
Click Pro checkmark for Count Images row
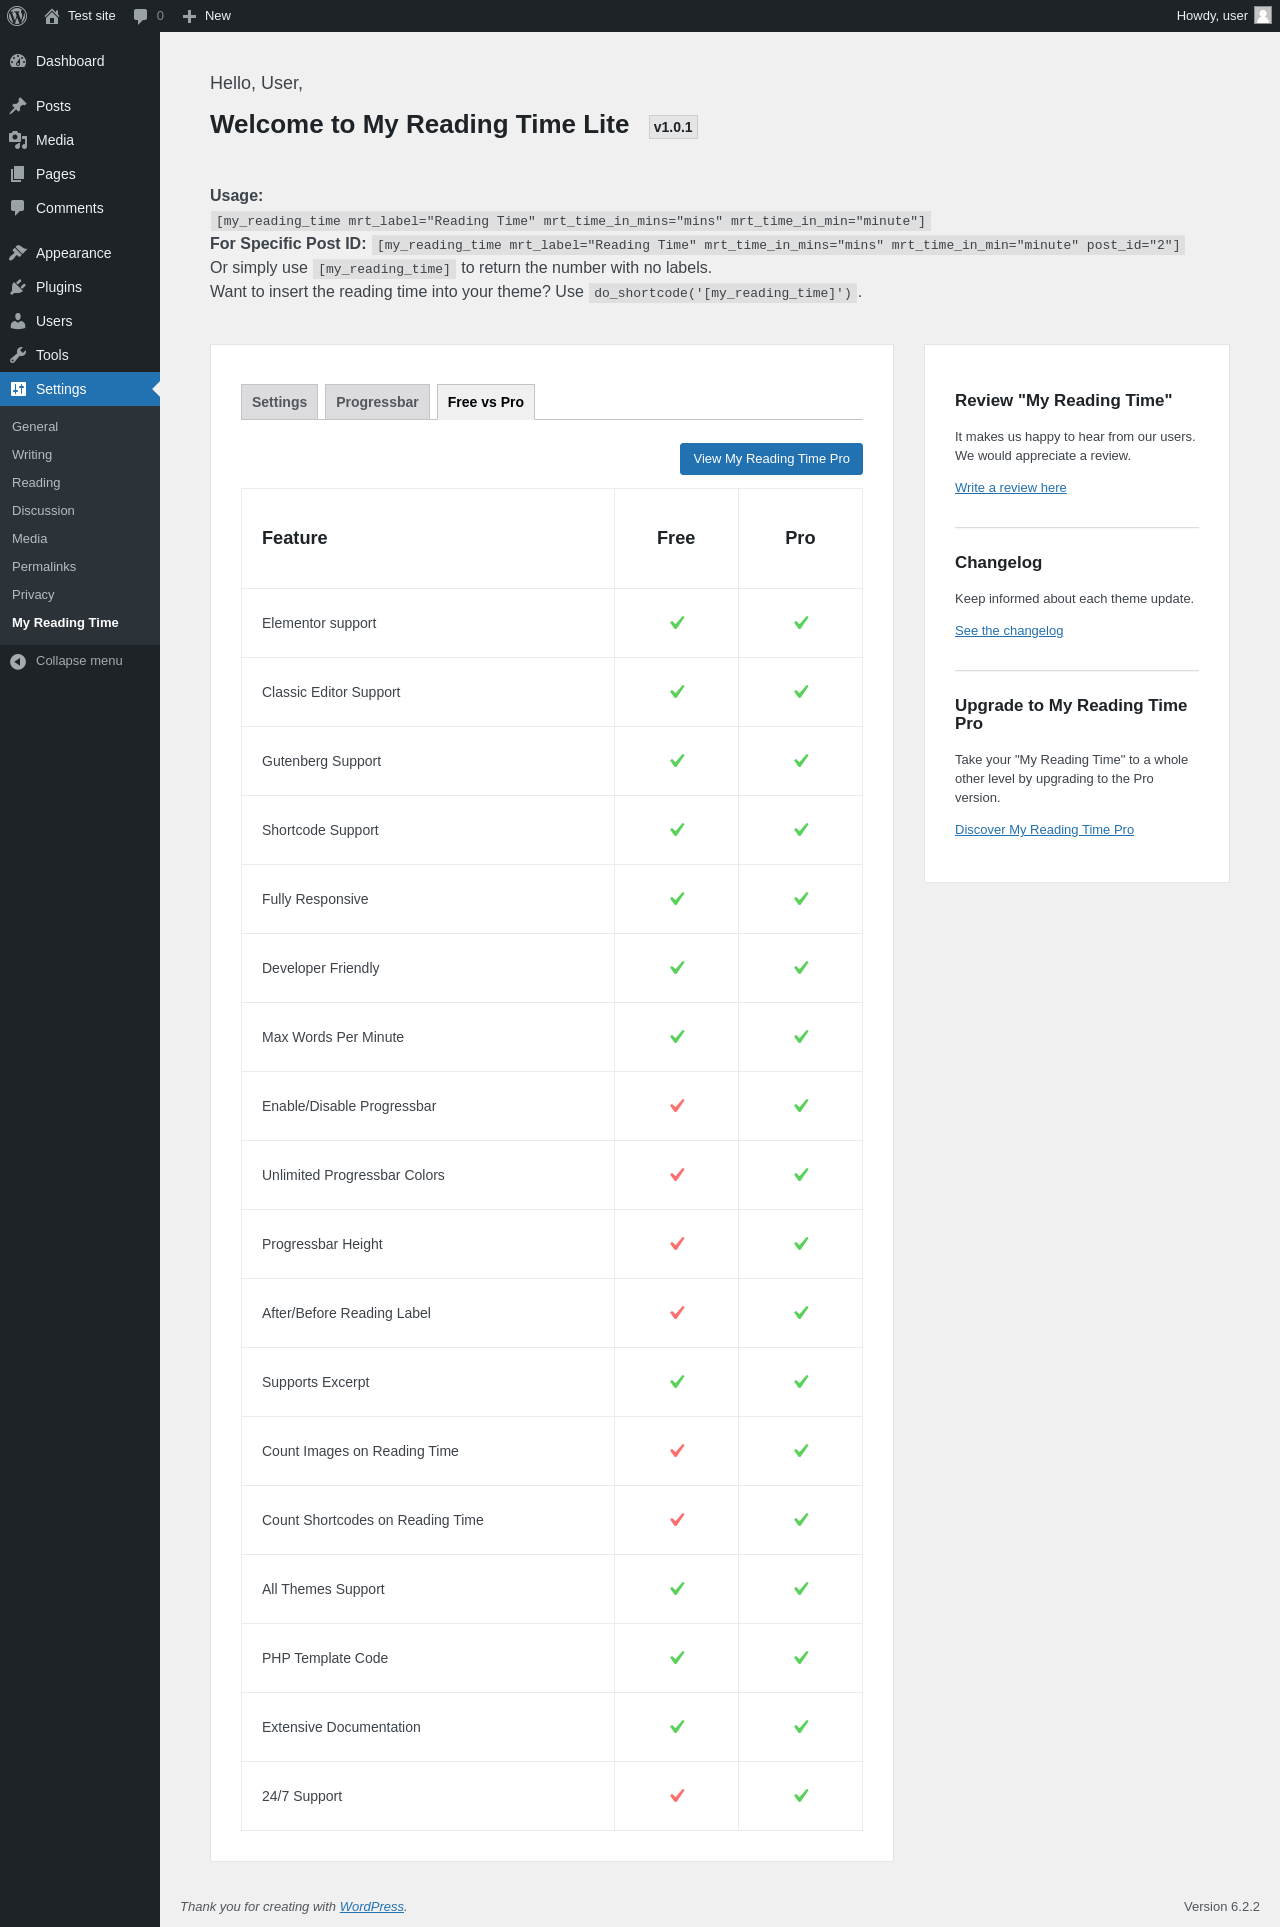point(801,1451)
